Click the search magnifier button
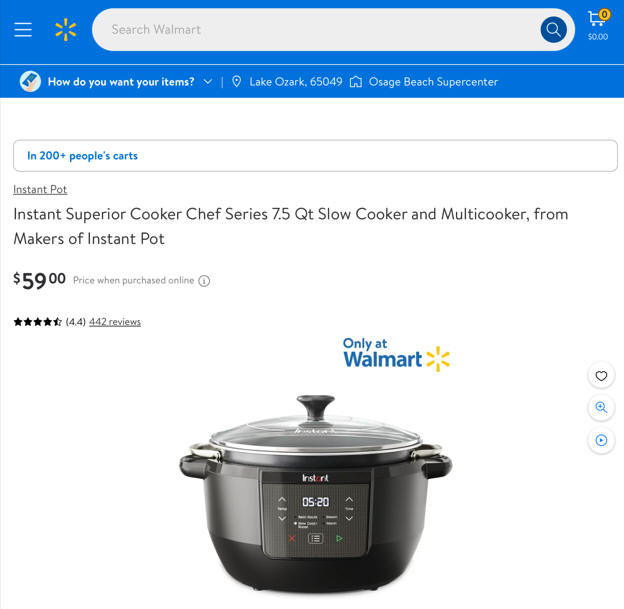The height and width of the screenshot is (609, 624). [x=553, y=30]
